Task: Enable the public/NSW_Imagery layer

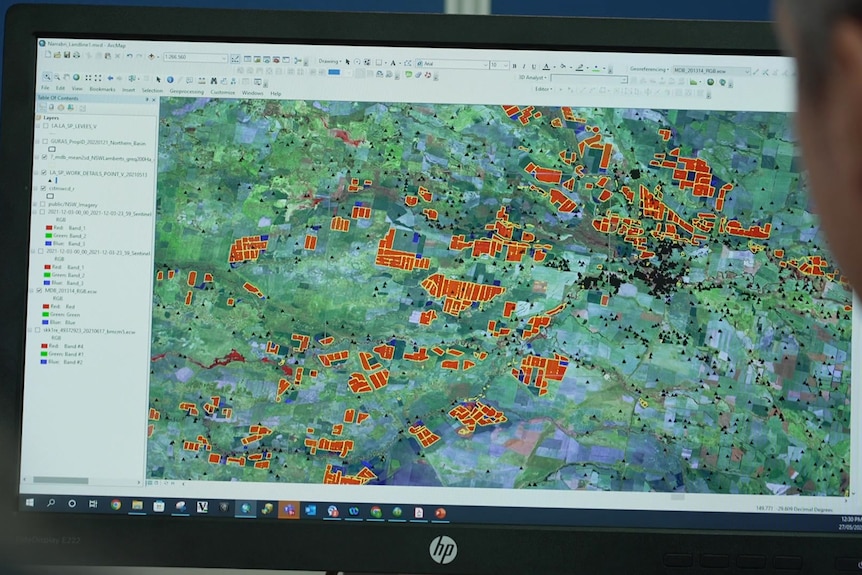Action: click(42, 204)
